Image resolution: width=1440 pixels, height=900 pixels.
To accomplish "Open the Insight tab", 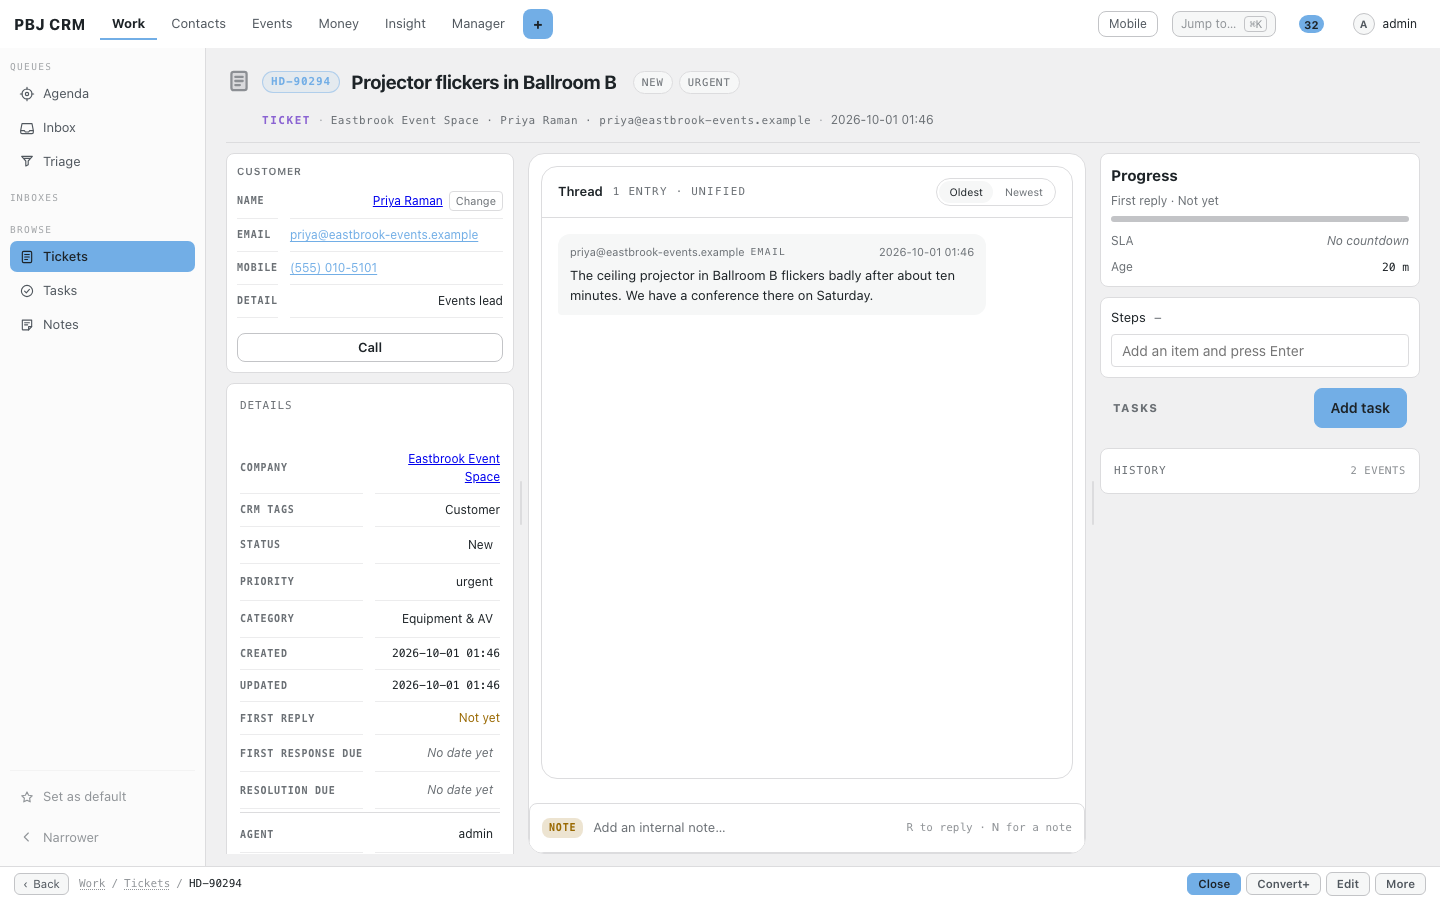I will [405, 24].
